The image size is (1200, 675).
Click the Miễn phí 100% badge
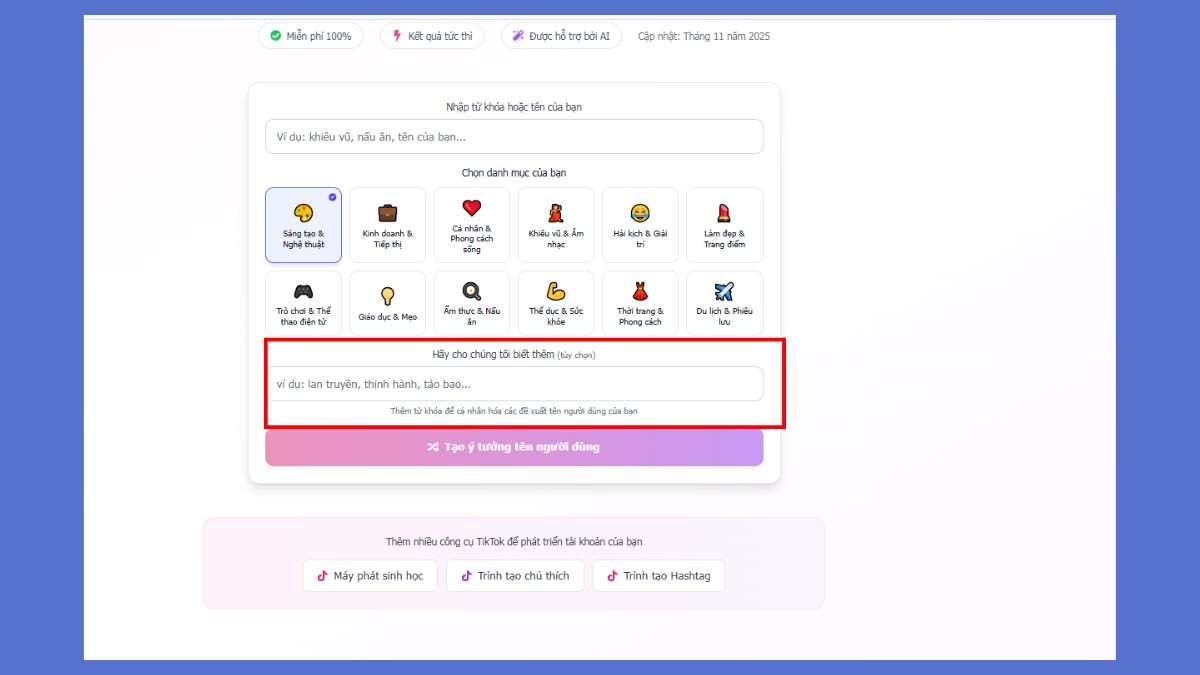[310, 36]
